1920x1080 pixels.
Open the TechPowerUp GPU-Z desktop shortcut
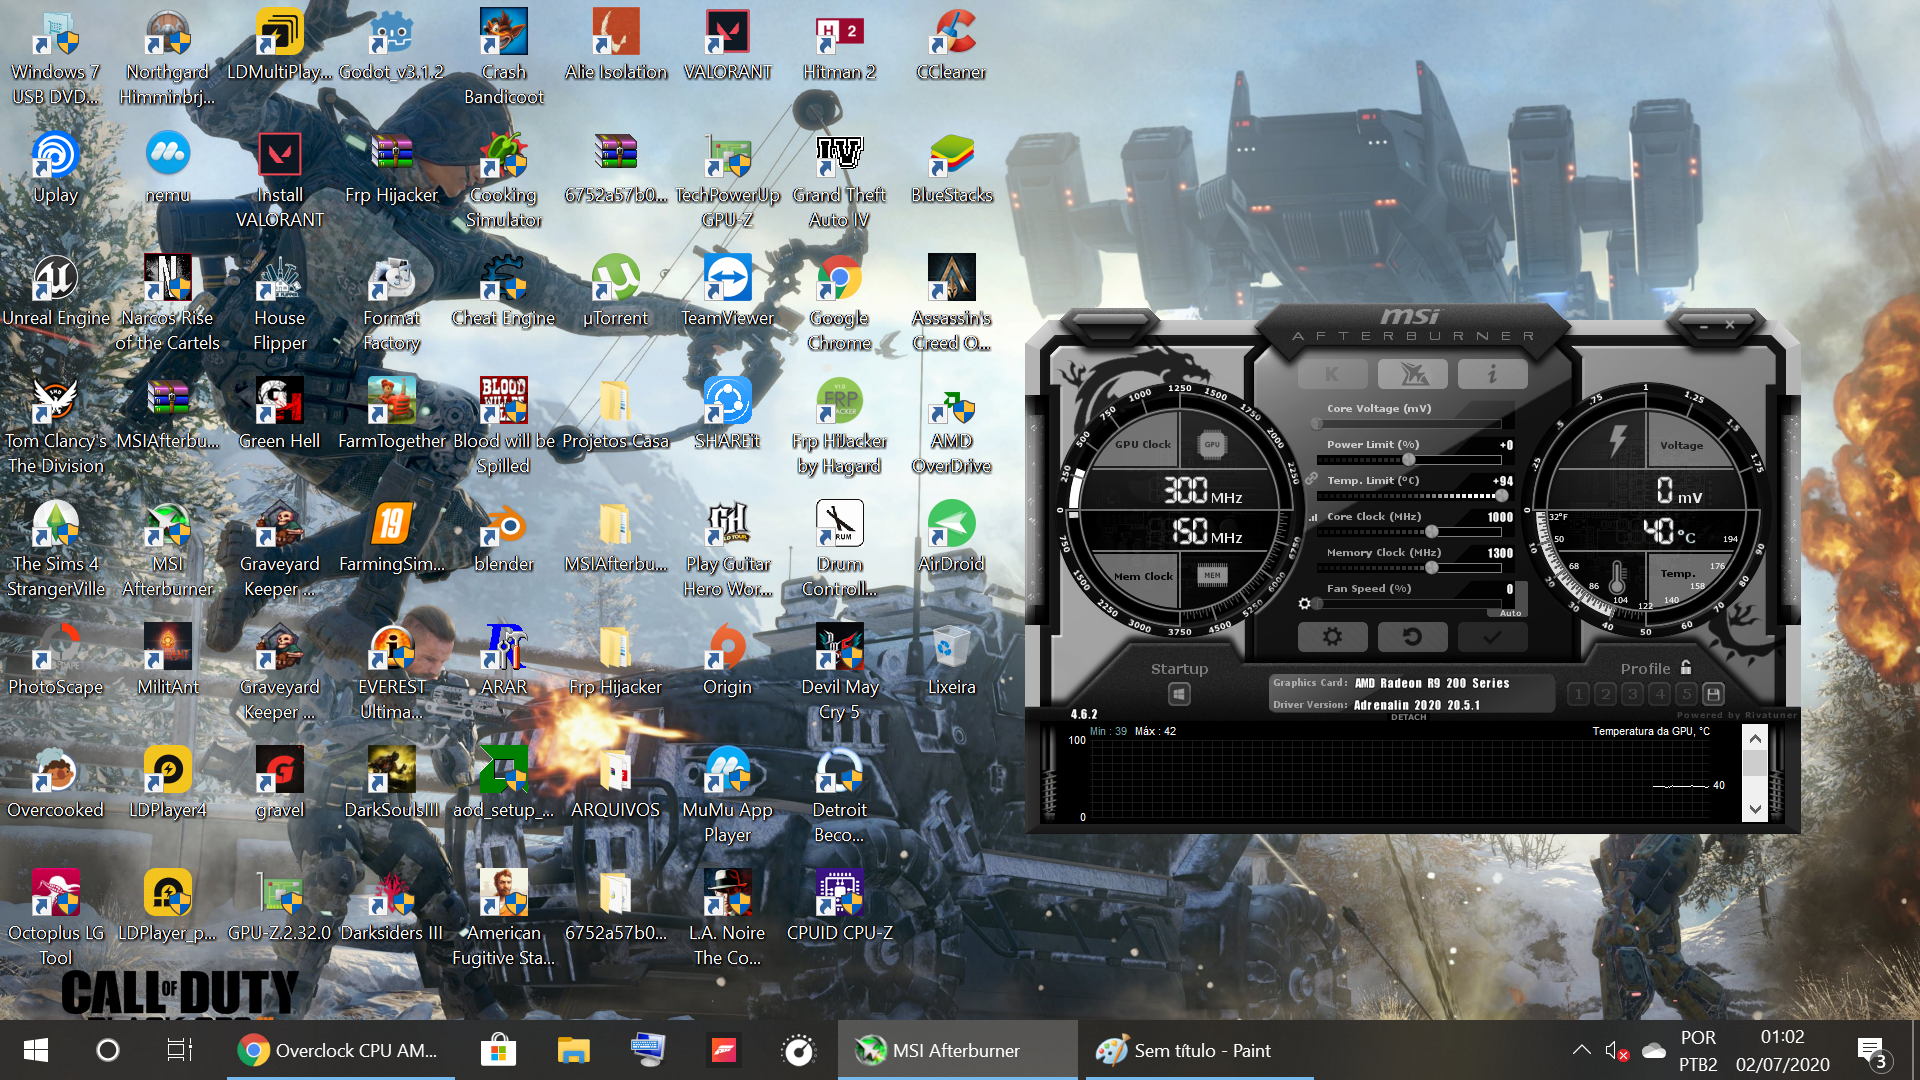[x=727, y=181]
